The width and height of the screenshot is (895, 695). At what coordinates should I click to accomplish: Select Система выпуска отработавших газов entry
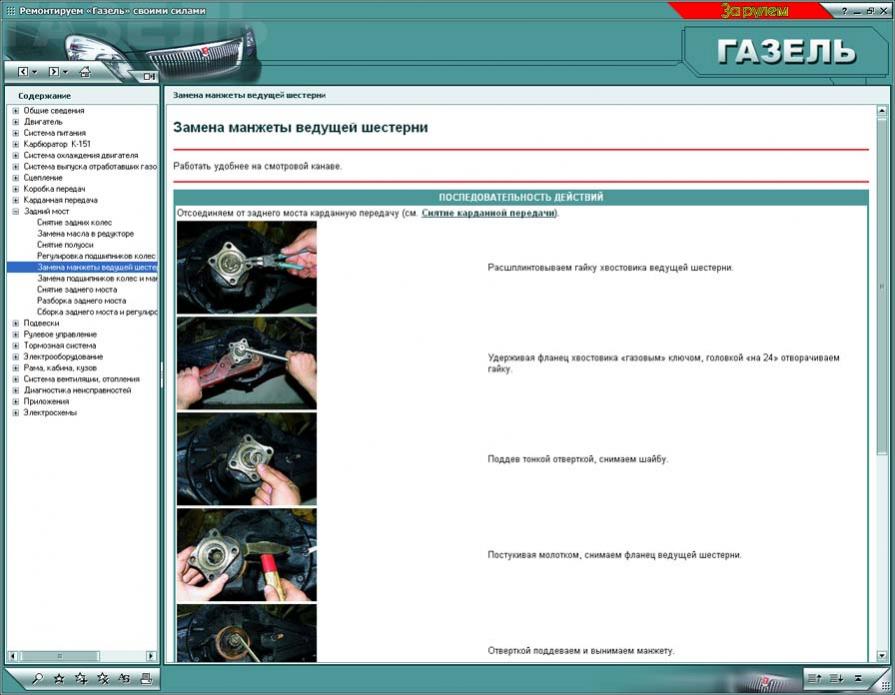pos(90,167)
